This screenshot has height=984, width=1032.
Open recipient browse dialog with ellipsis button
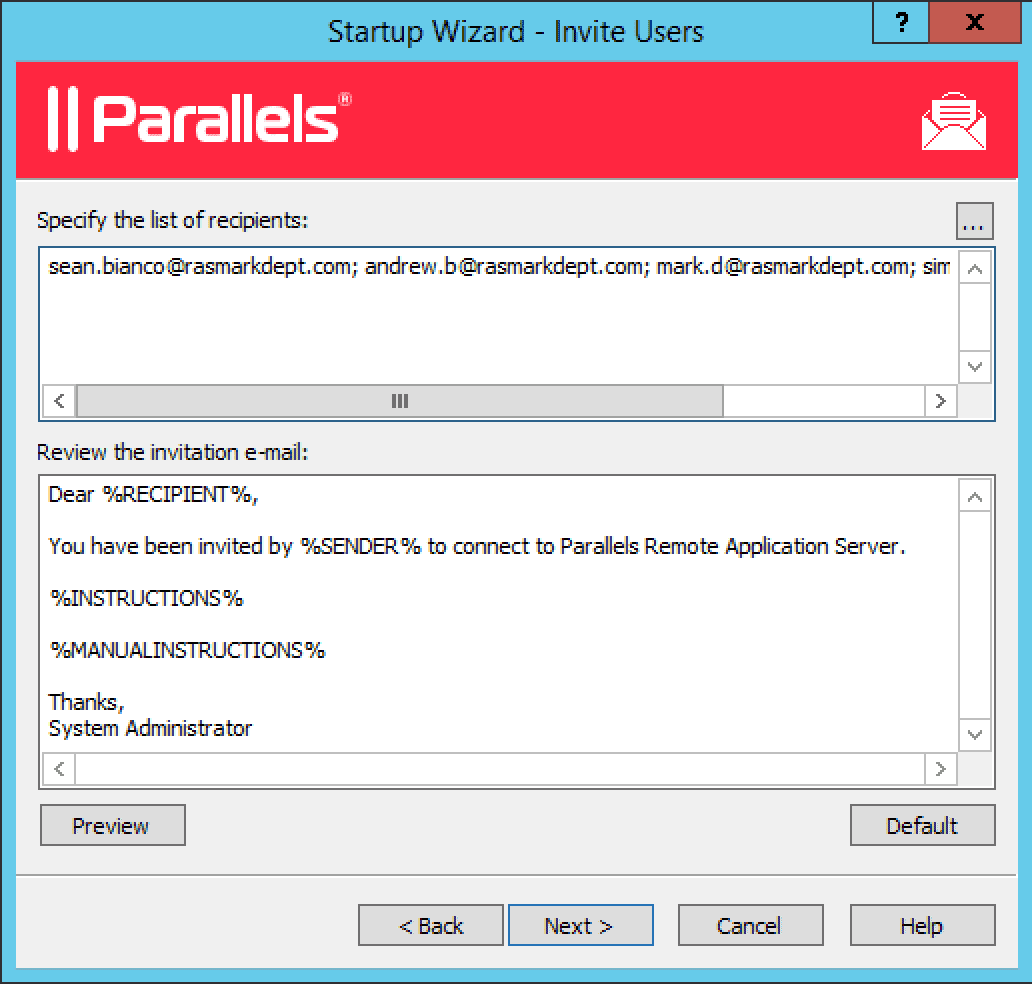pos(974,221)
